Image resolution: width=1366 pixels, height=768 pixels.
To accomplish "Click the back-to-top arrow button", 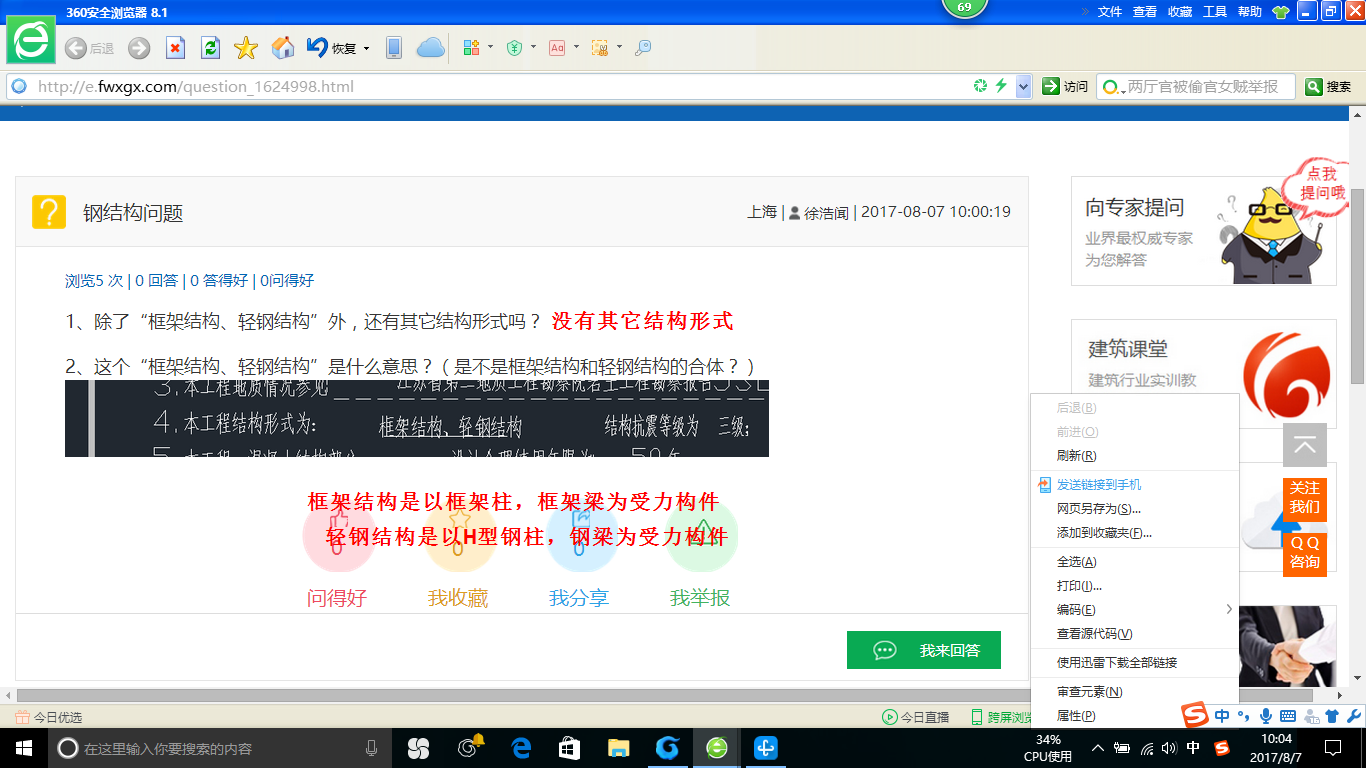I will tap(1305, 445).
